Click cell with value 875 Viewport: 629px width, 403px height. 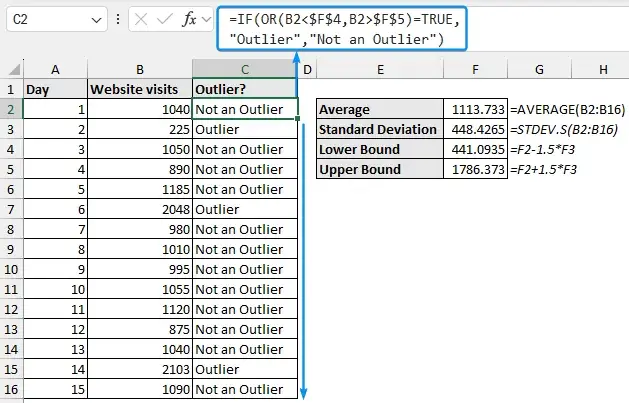[x=140, y=329]
